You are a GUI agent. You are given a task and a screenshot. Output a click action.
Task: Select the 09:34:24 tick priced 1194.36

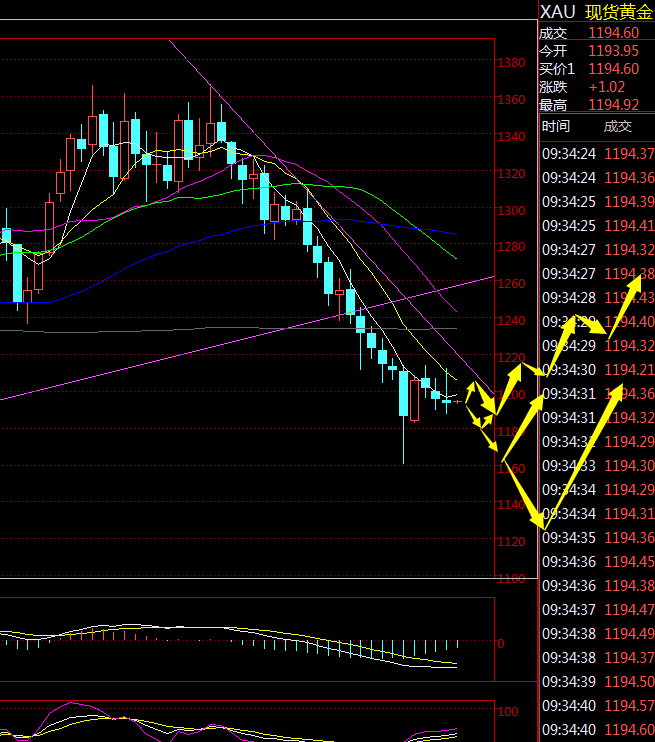click(597, 178)
